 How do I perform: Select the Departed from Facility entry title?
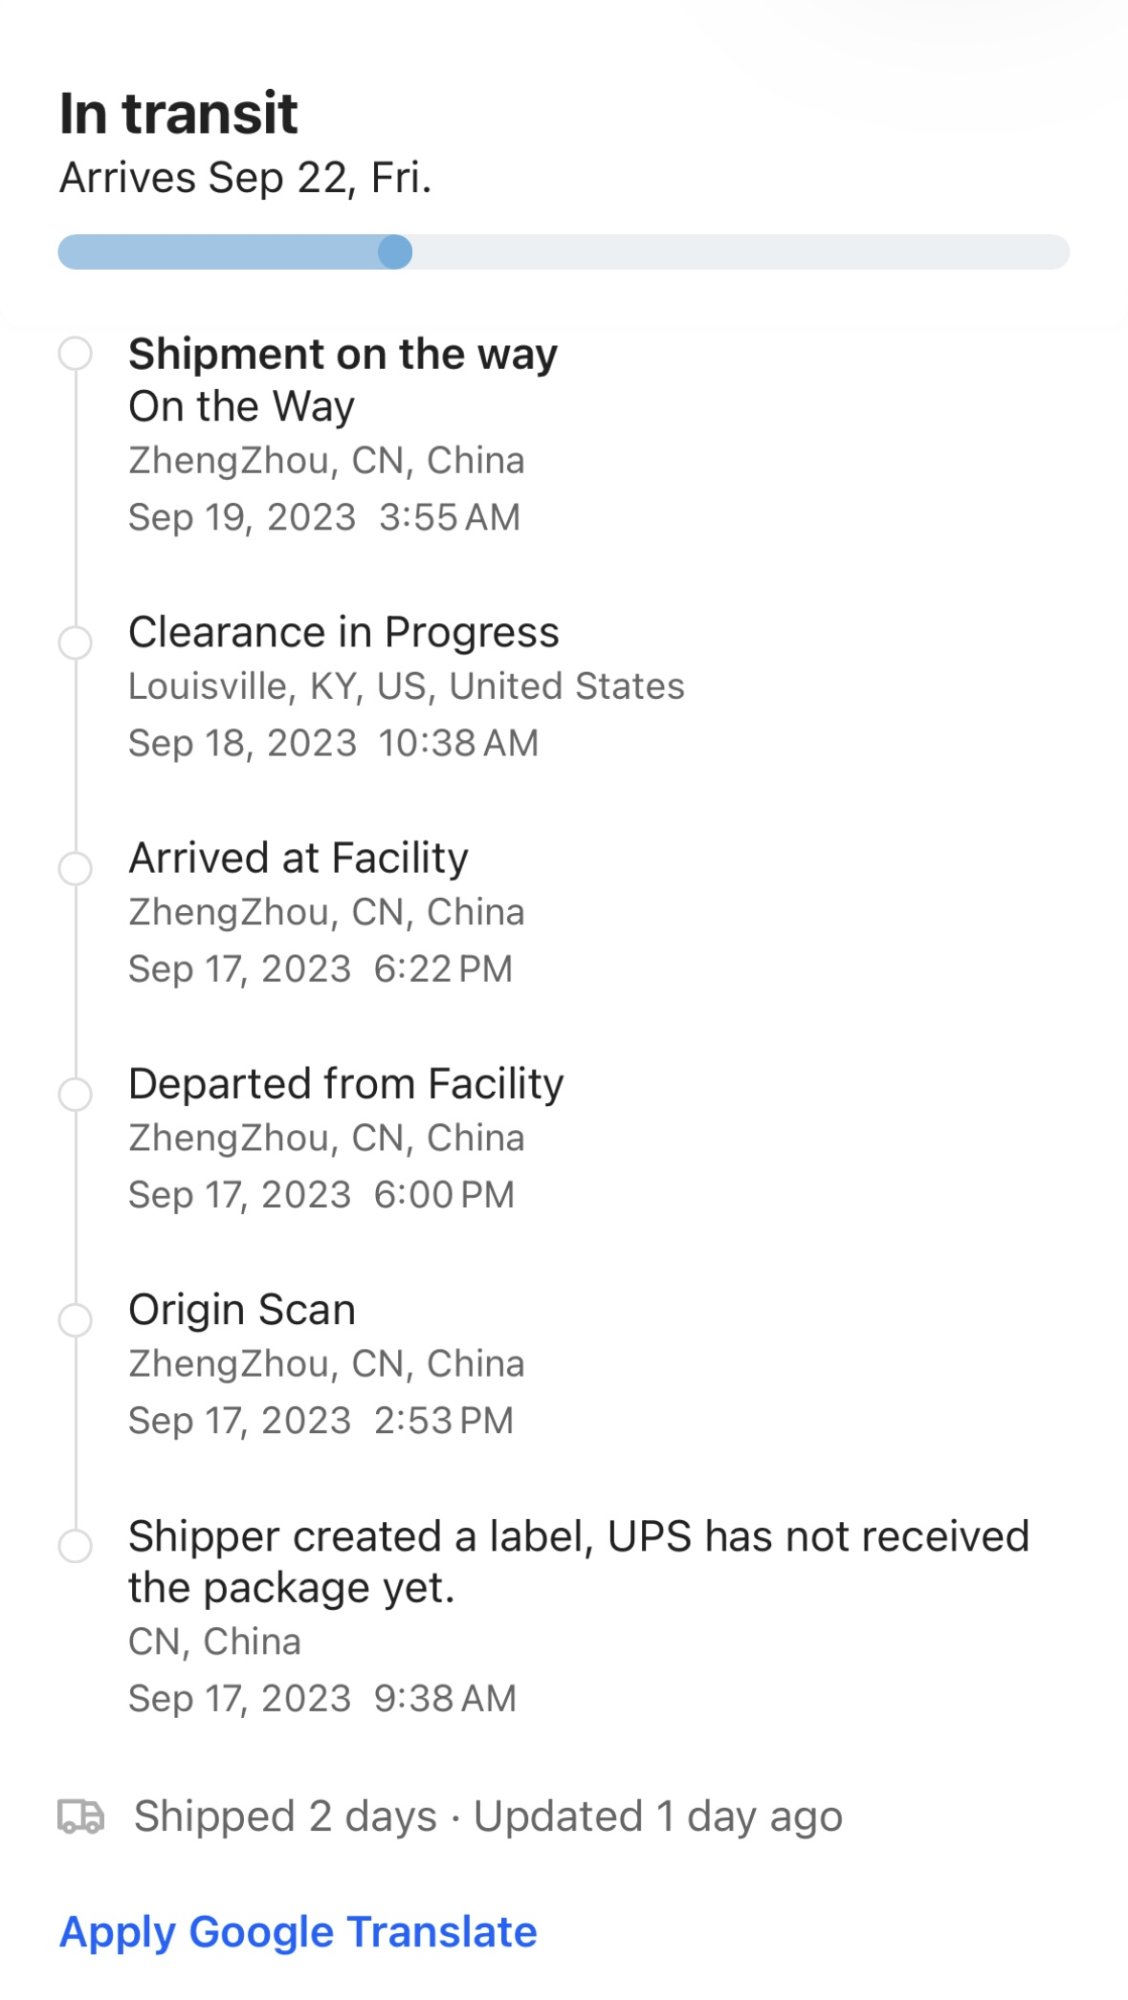pyautogui.click(x=346, y=1084)
